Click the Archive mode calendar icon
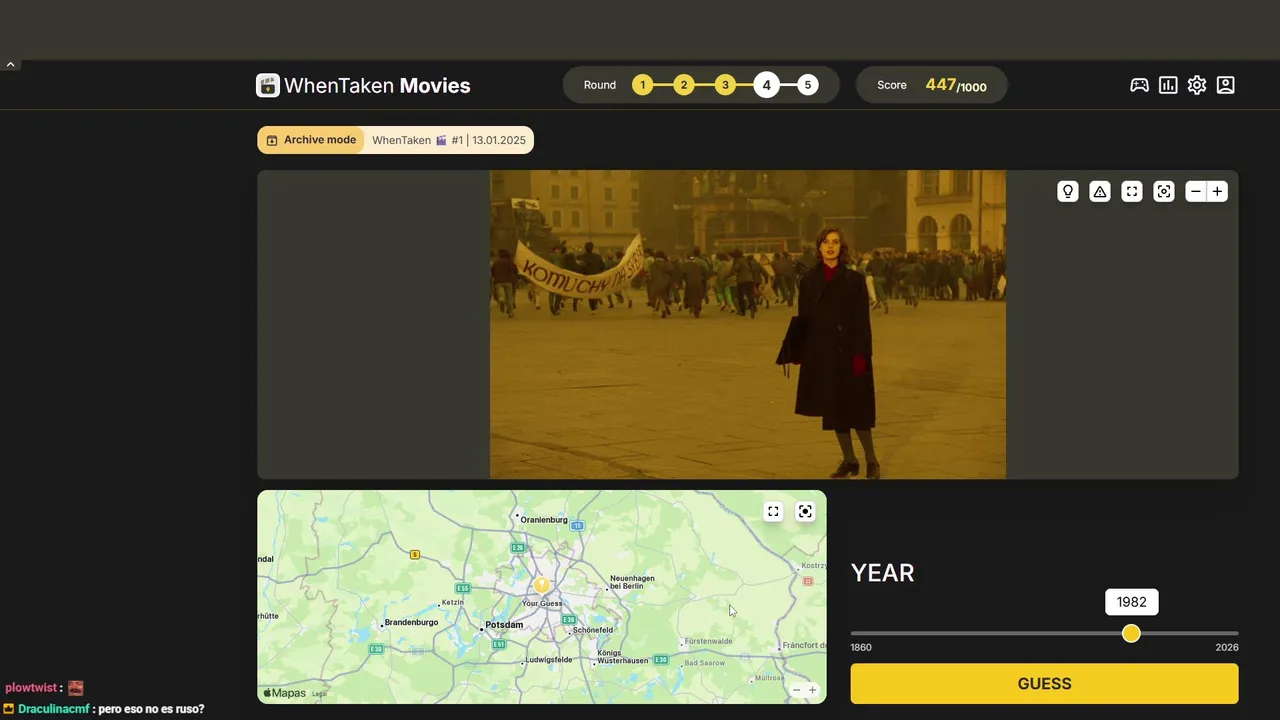The image size is (1280, 720). (271, 140)
